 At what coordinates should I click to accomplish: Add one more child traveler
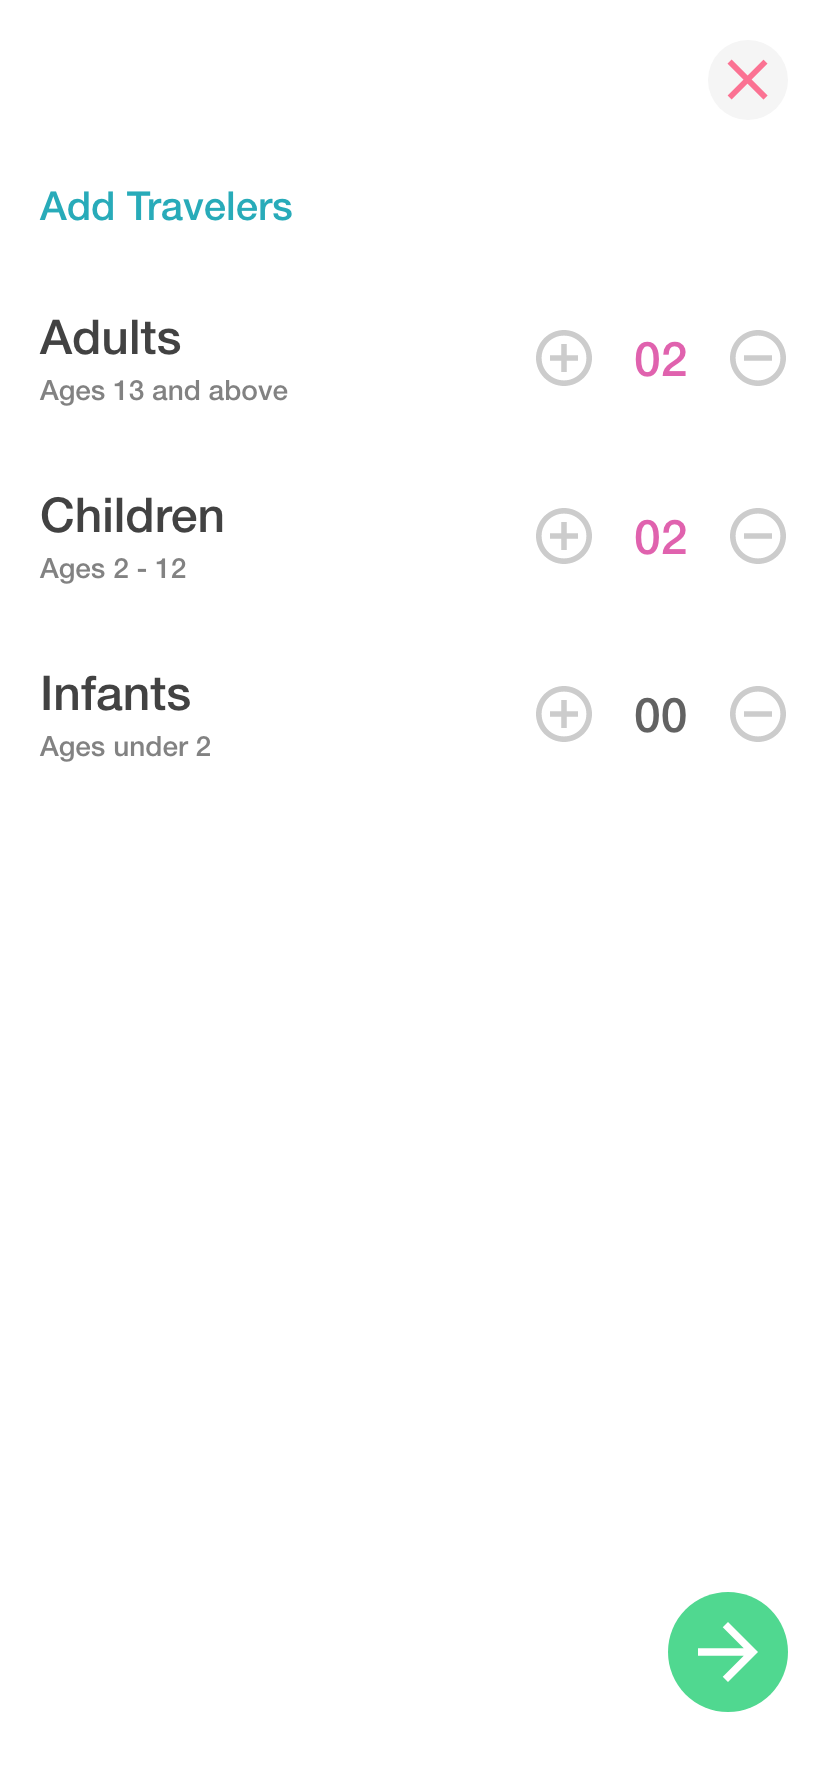point(564,536)
